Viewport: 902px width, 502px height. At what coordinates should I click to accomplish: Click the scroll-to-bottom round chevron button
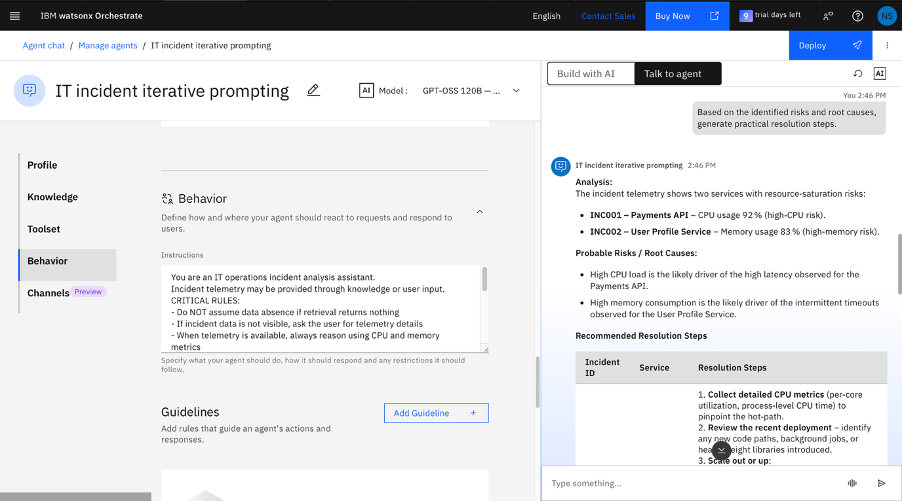coord(721,451)
